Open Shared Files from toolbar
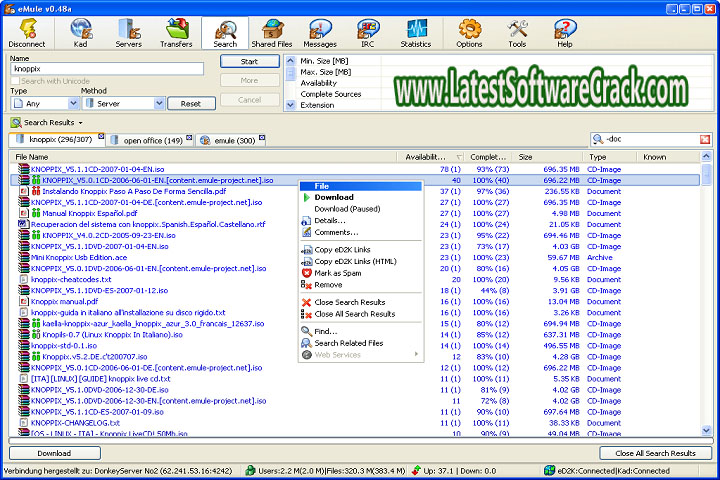Image resolution: width=720 pixels, height=480 pixels. [272, 33]
